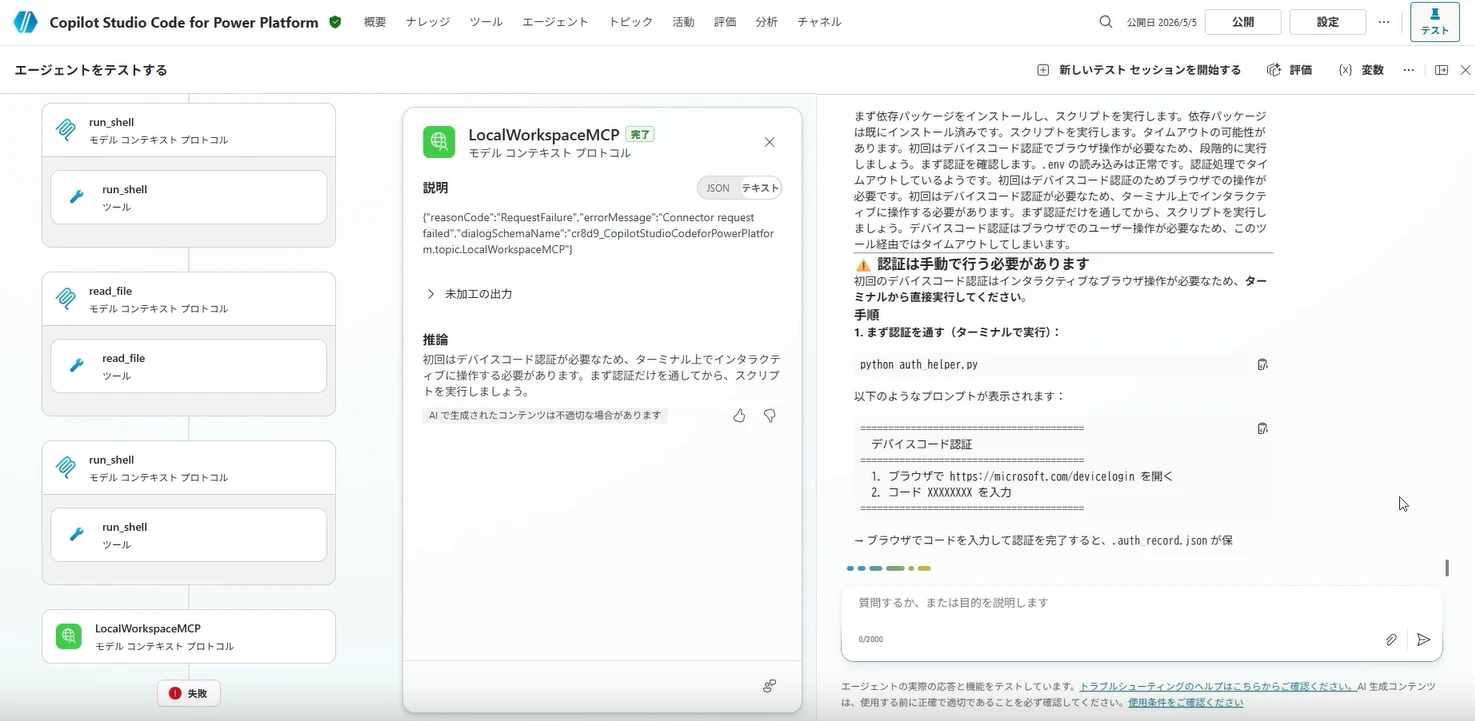Copy the python auth_helper.py code block
The height and width of the screenshot is (721, 1475).
(1262, 365)
